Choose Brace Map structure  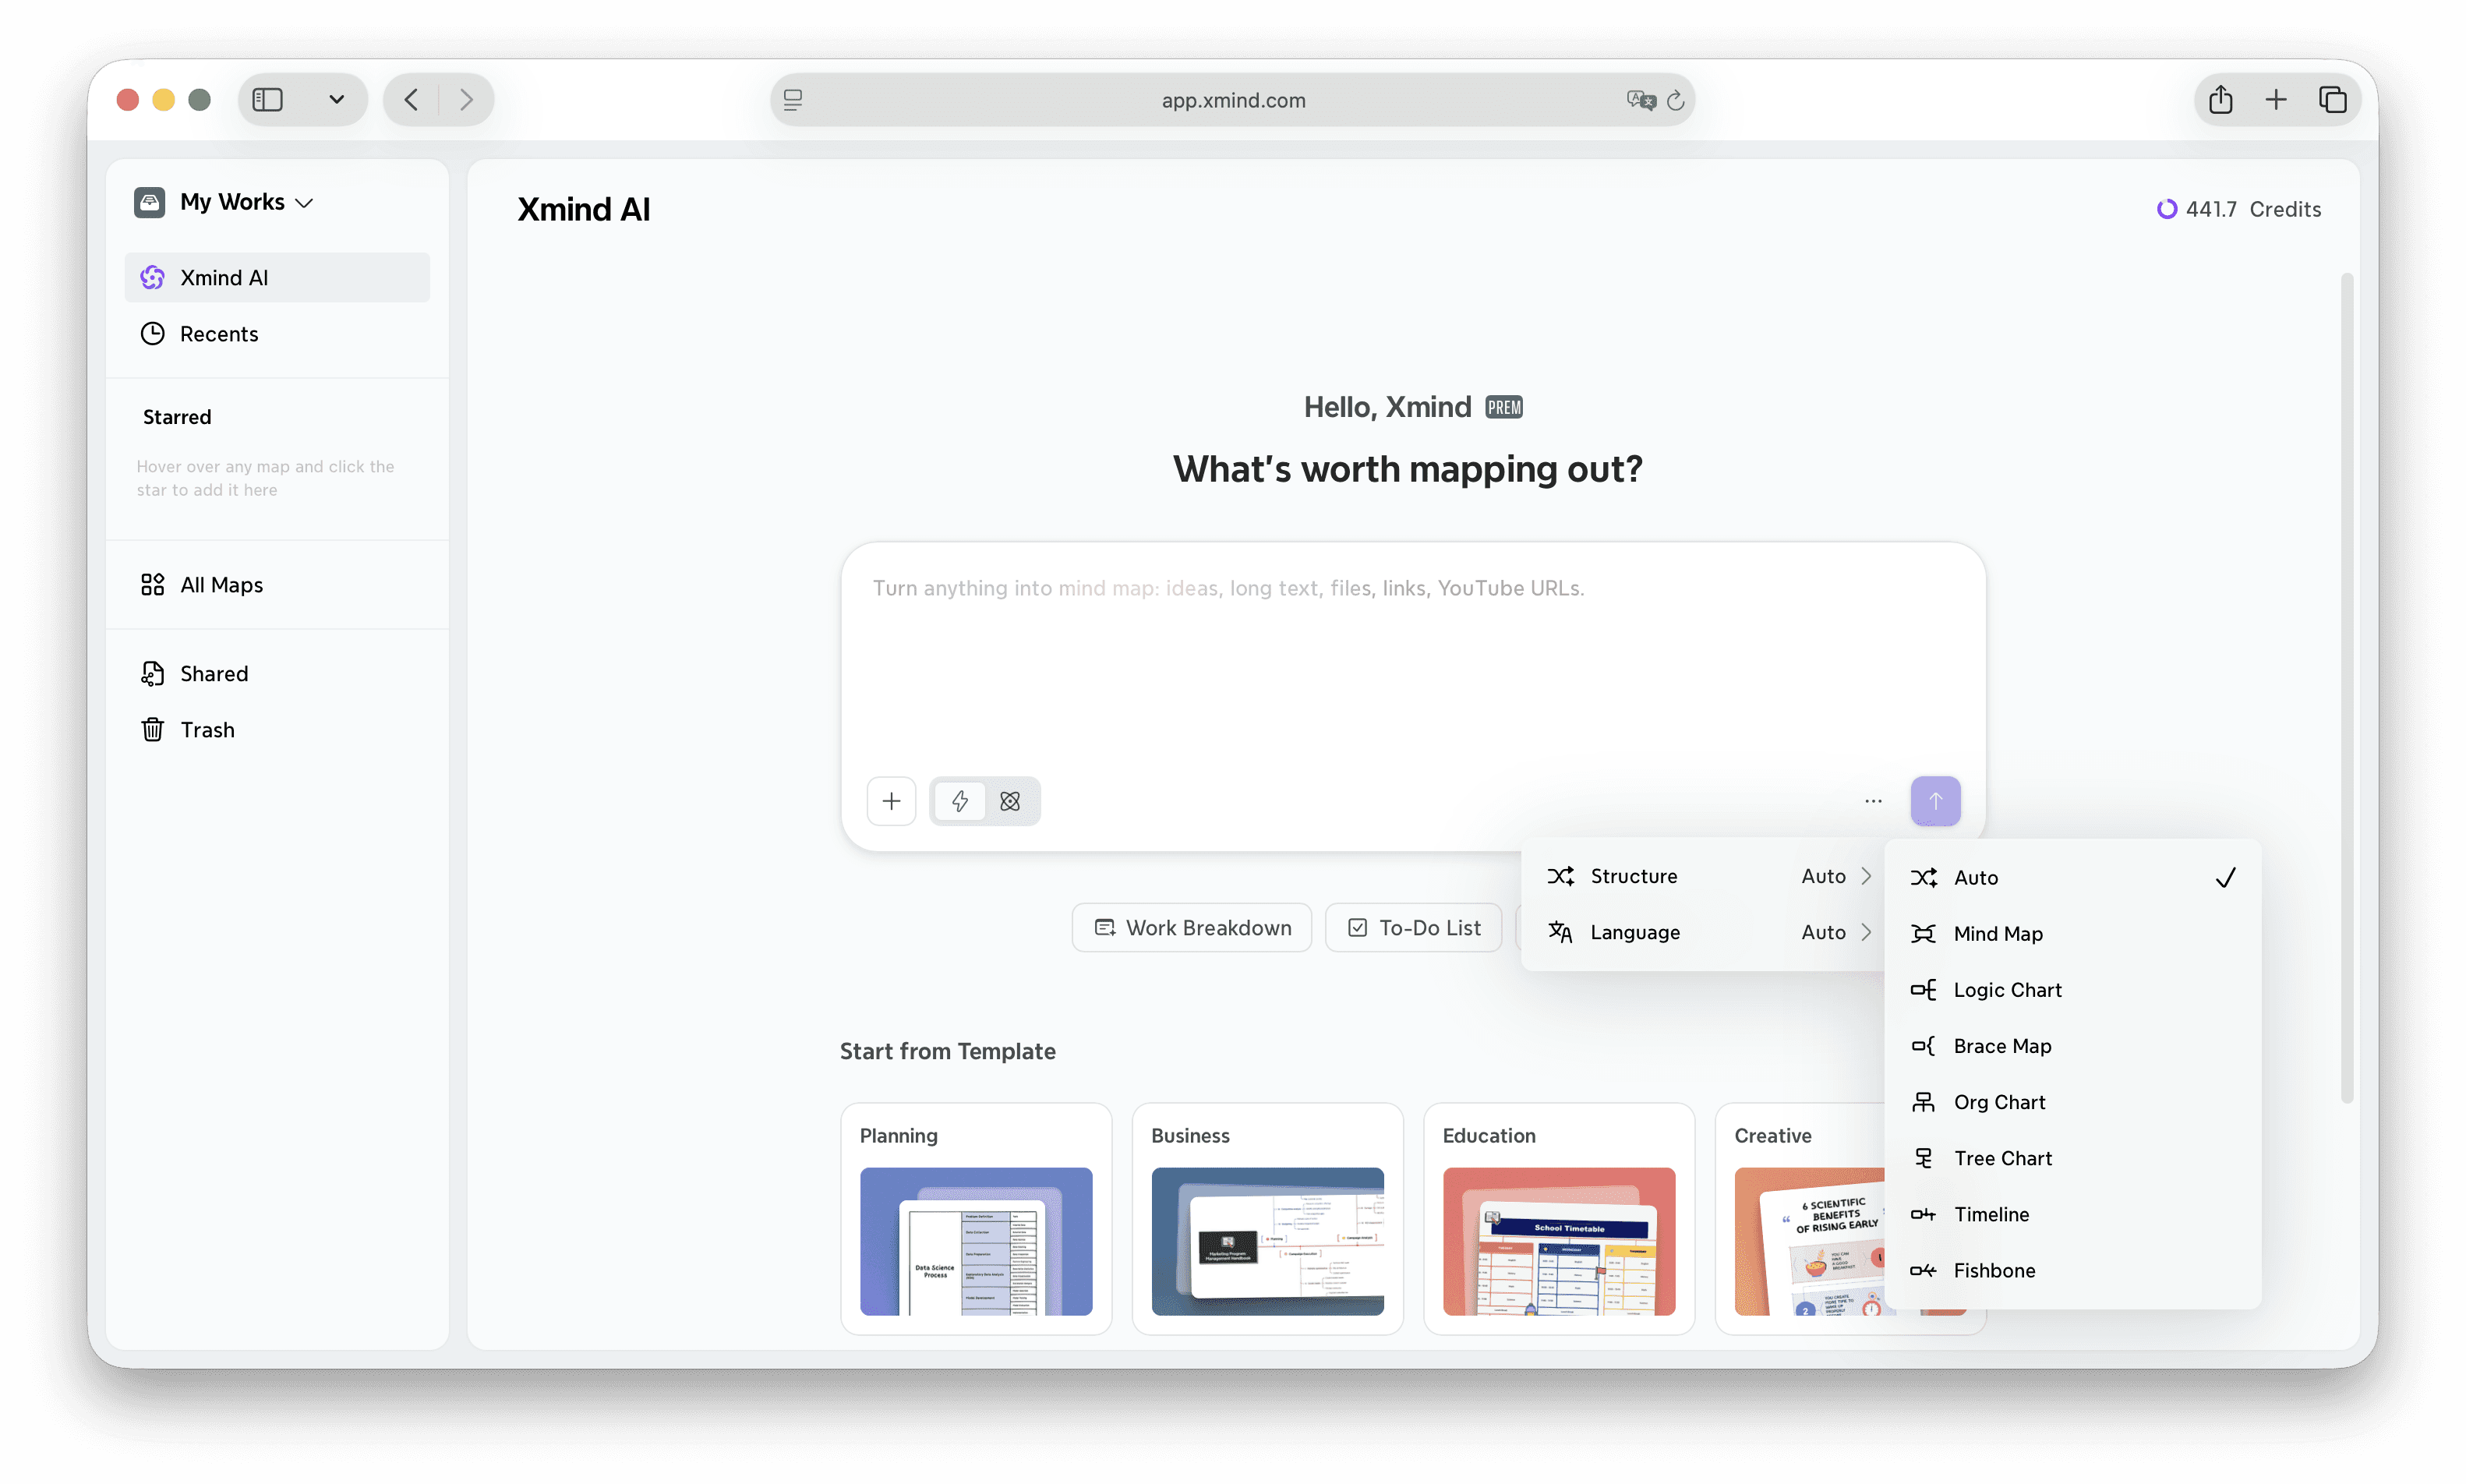point(2072,1045)
